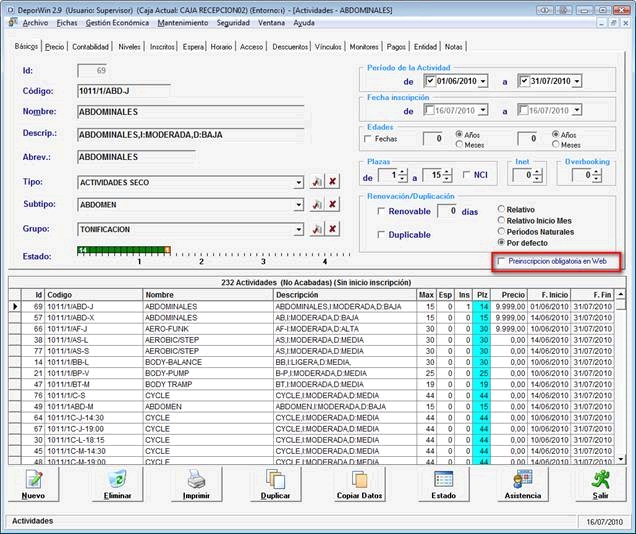The image size is (636, 534).
Task: Exit the window with Salir
Action: pos(601,484)
